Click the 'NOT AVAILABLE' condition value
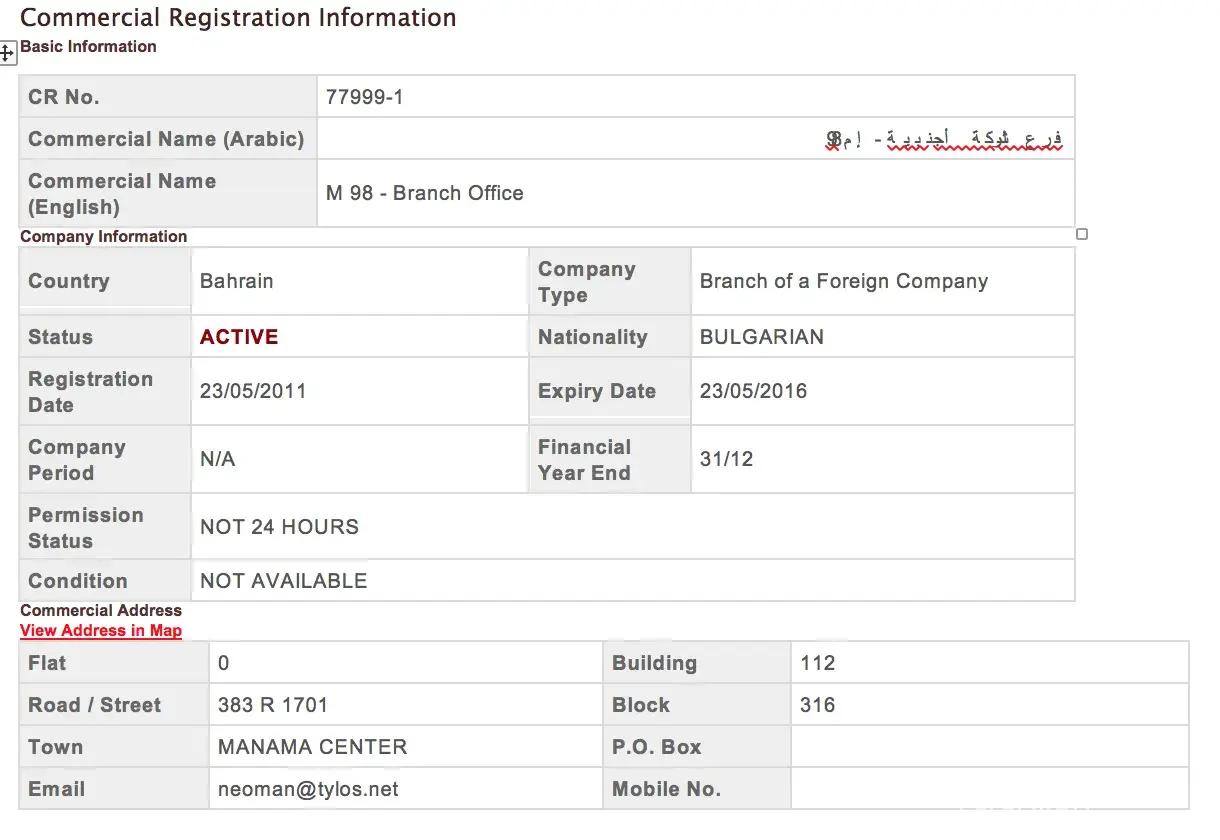Screen dimensions: 1220x840 point(283,581)
